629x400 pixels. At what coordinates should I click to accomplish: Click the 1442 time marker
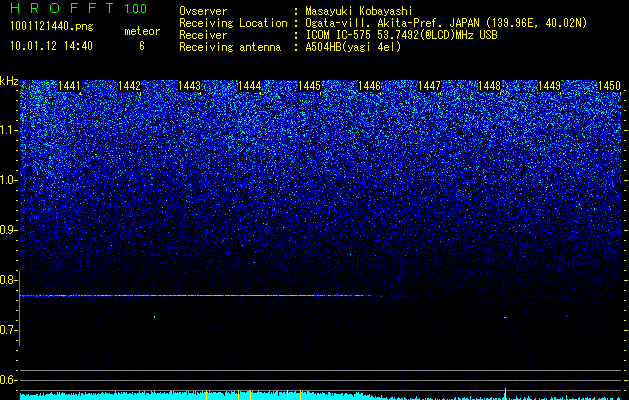click(130, 86)
